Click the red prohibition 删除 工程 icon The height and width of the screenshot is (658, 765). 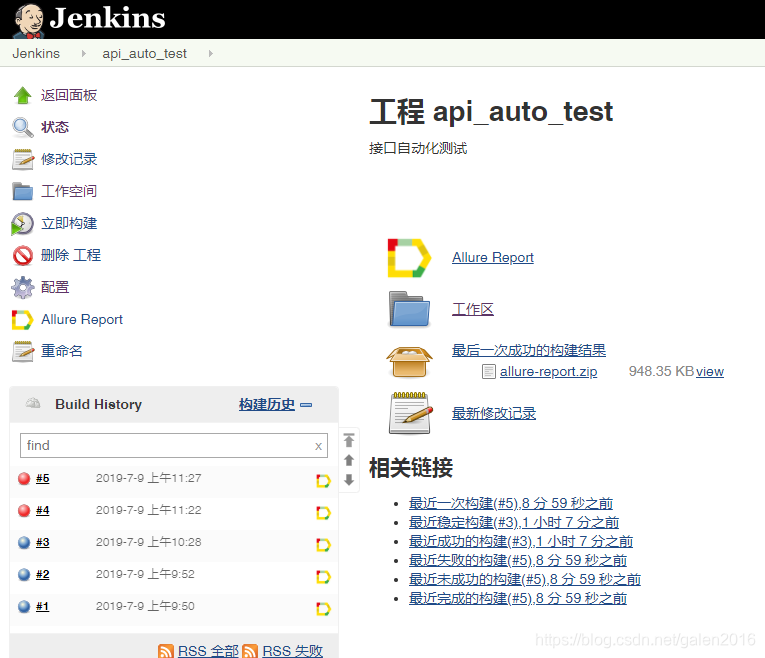[22, 256]
